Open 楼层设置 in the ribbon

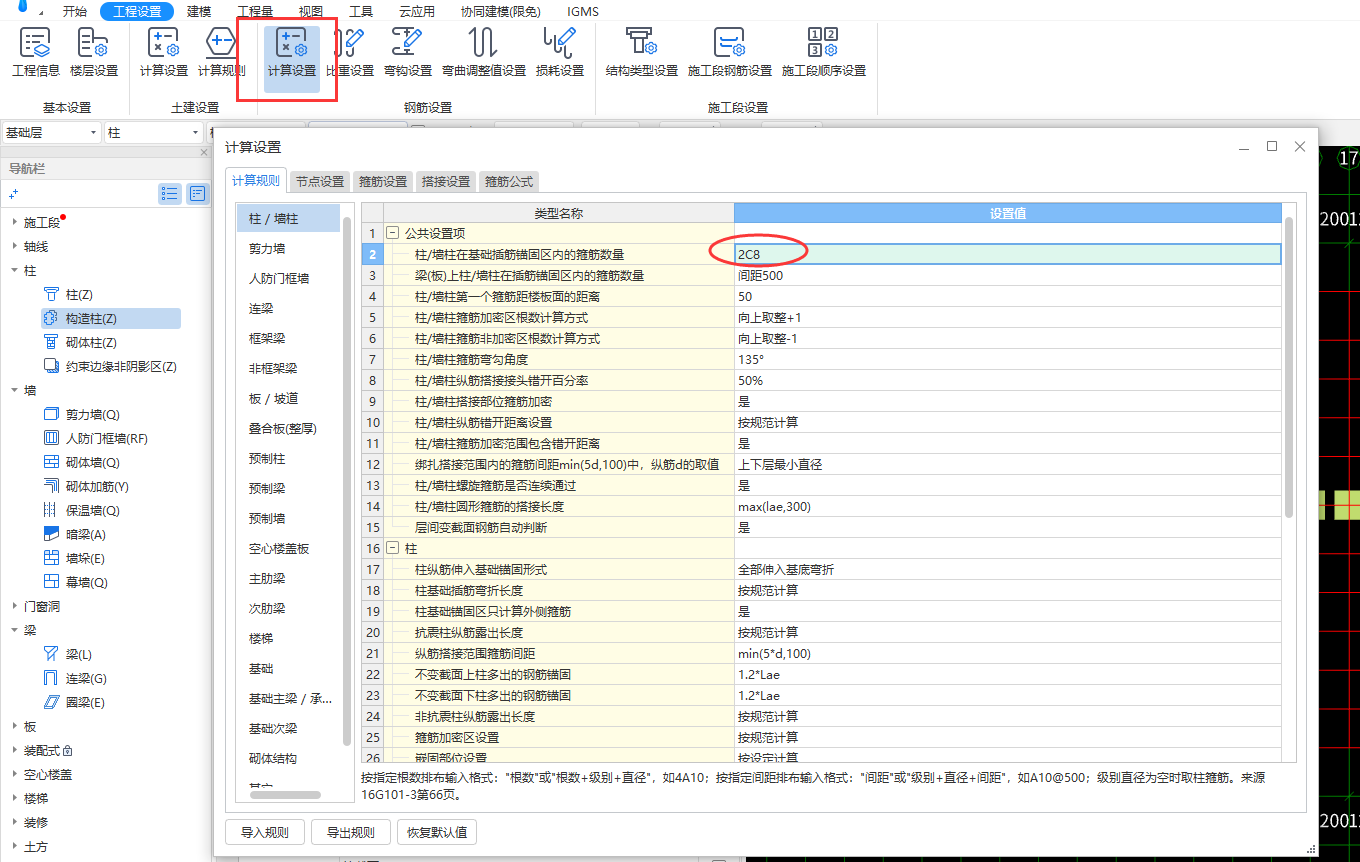94,53
